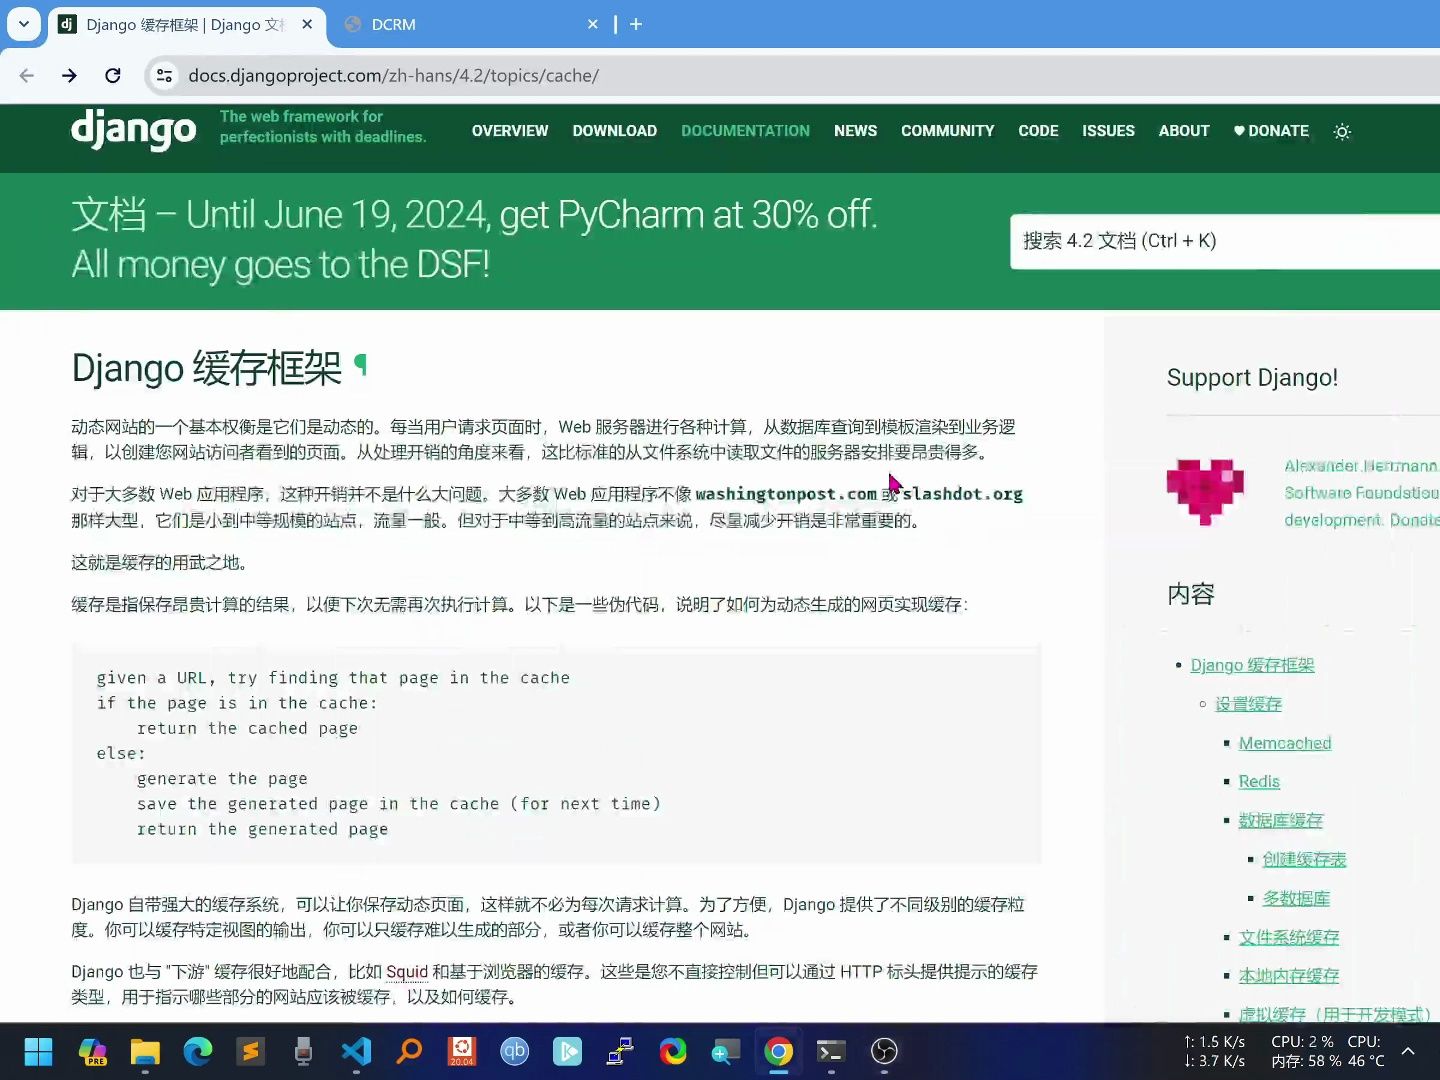Jump to 多数据库 section
The image size is (1440, 1080).
tap(1296, 898)
